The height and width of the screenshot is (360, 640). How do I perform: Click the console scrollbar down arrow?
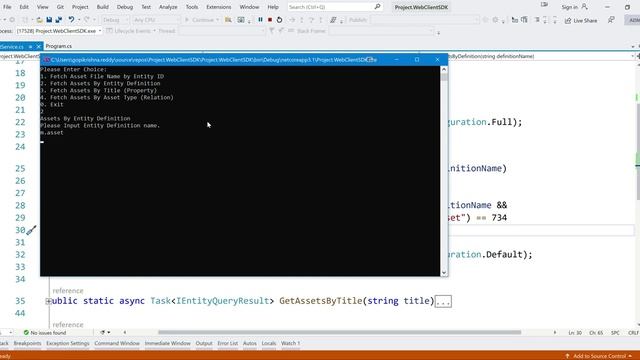(x=444, y=273)
